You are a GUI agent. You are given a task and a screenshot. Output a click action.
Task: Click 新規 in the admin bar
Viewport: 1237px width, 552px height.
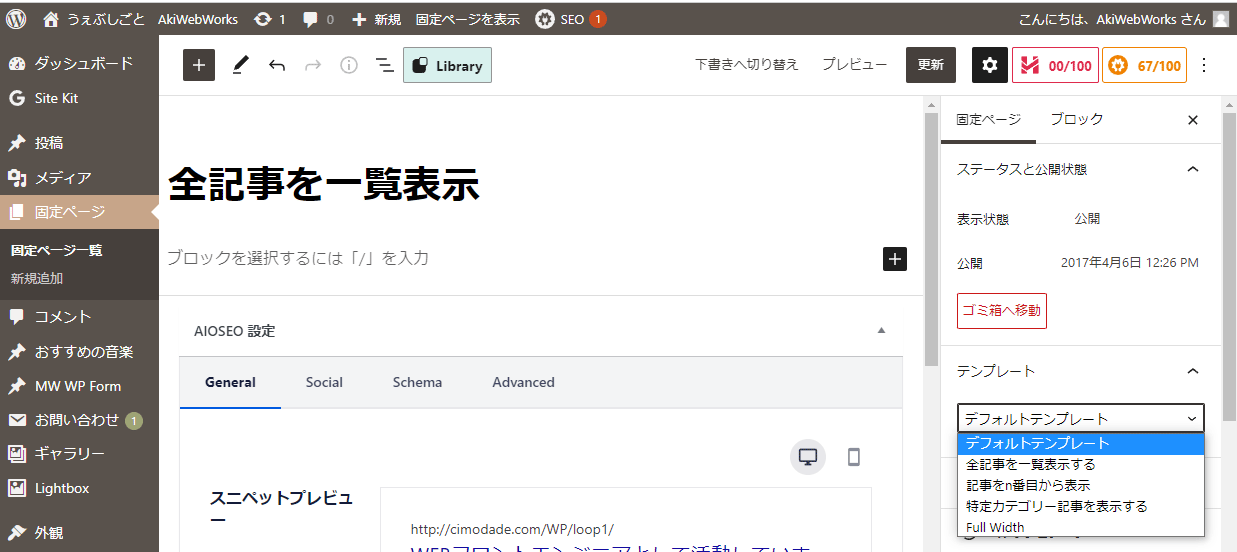377,19
